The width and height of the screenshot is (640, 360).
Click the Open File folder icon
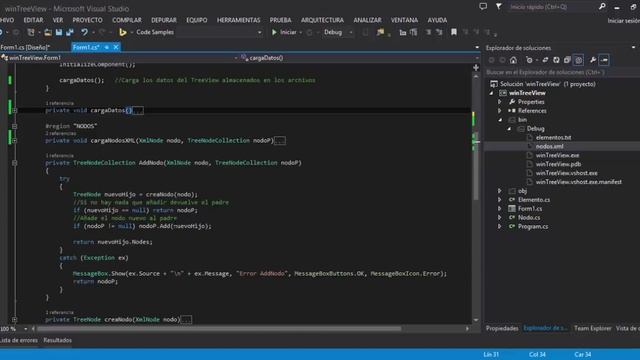(48, 32)
